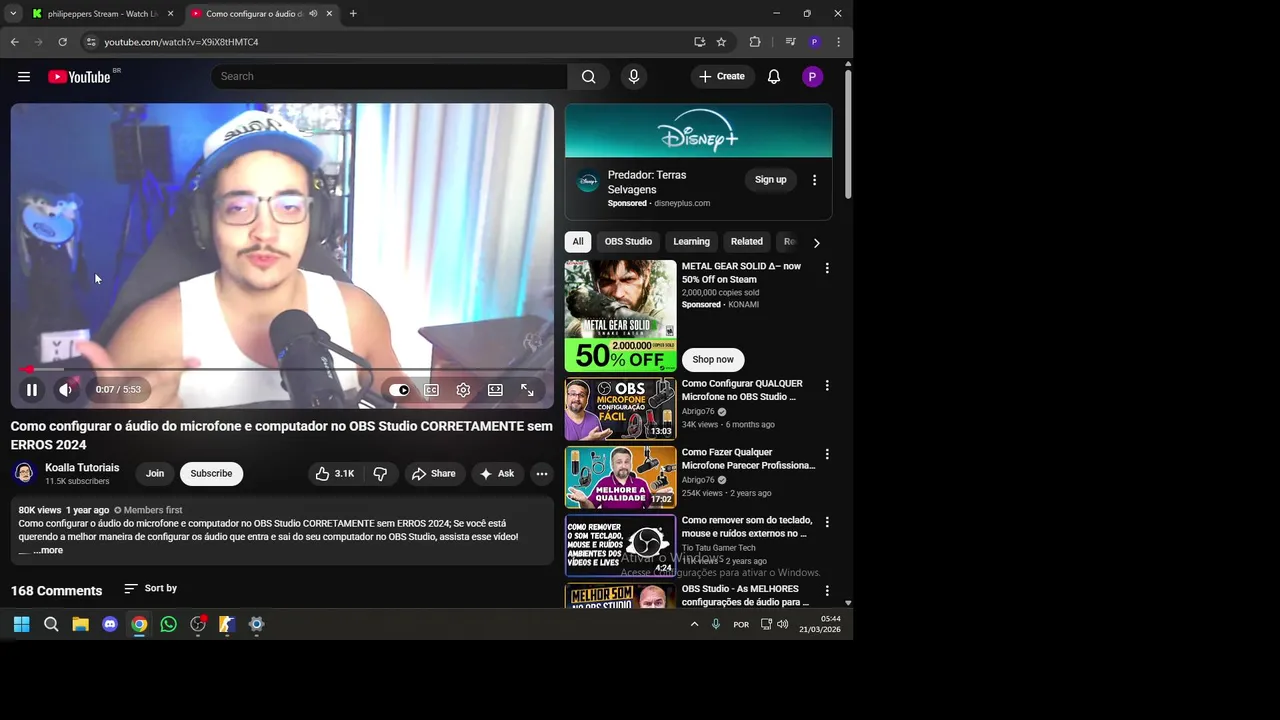
Task: Expand description with ...more
Action: [x=47, y=550]
